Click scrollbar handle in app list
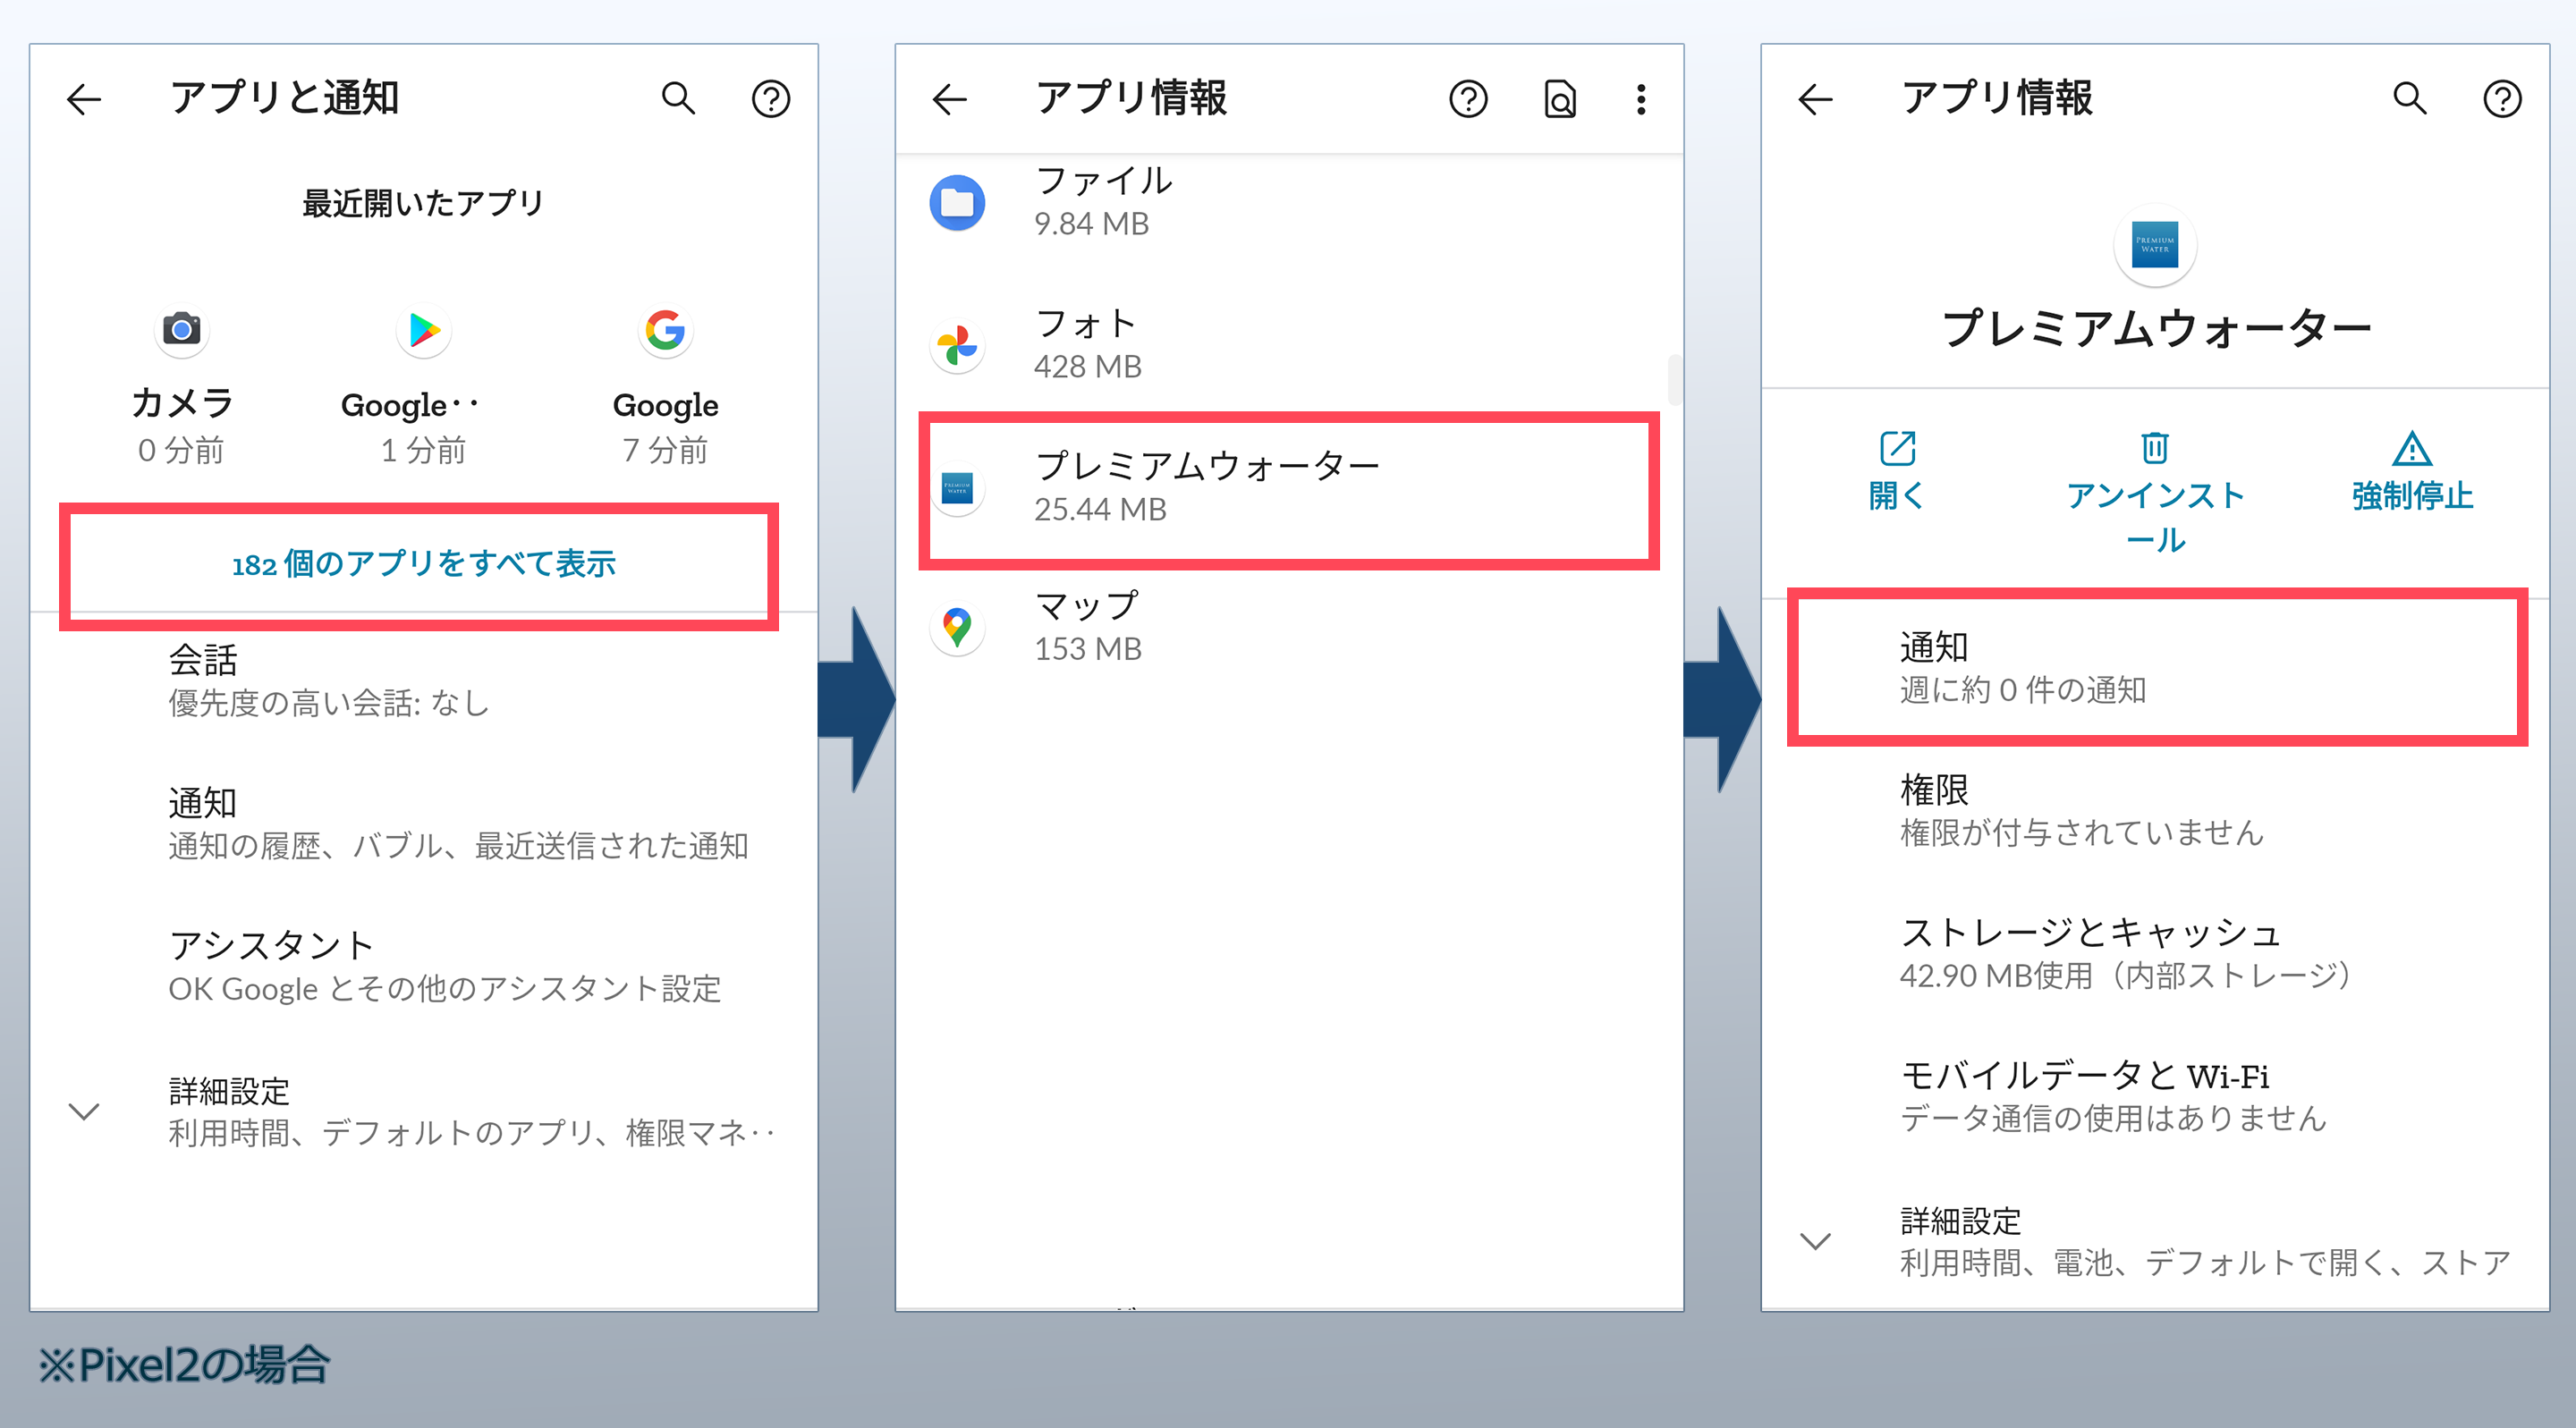 point(1674,380)
